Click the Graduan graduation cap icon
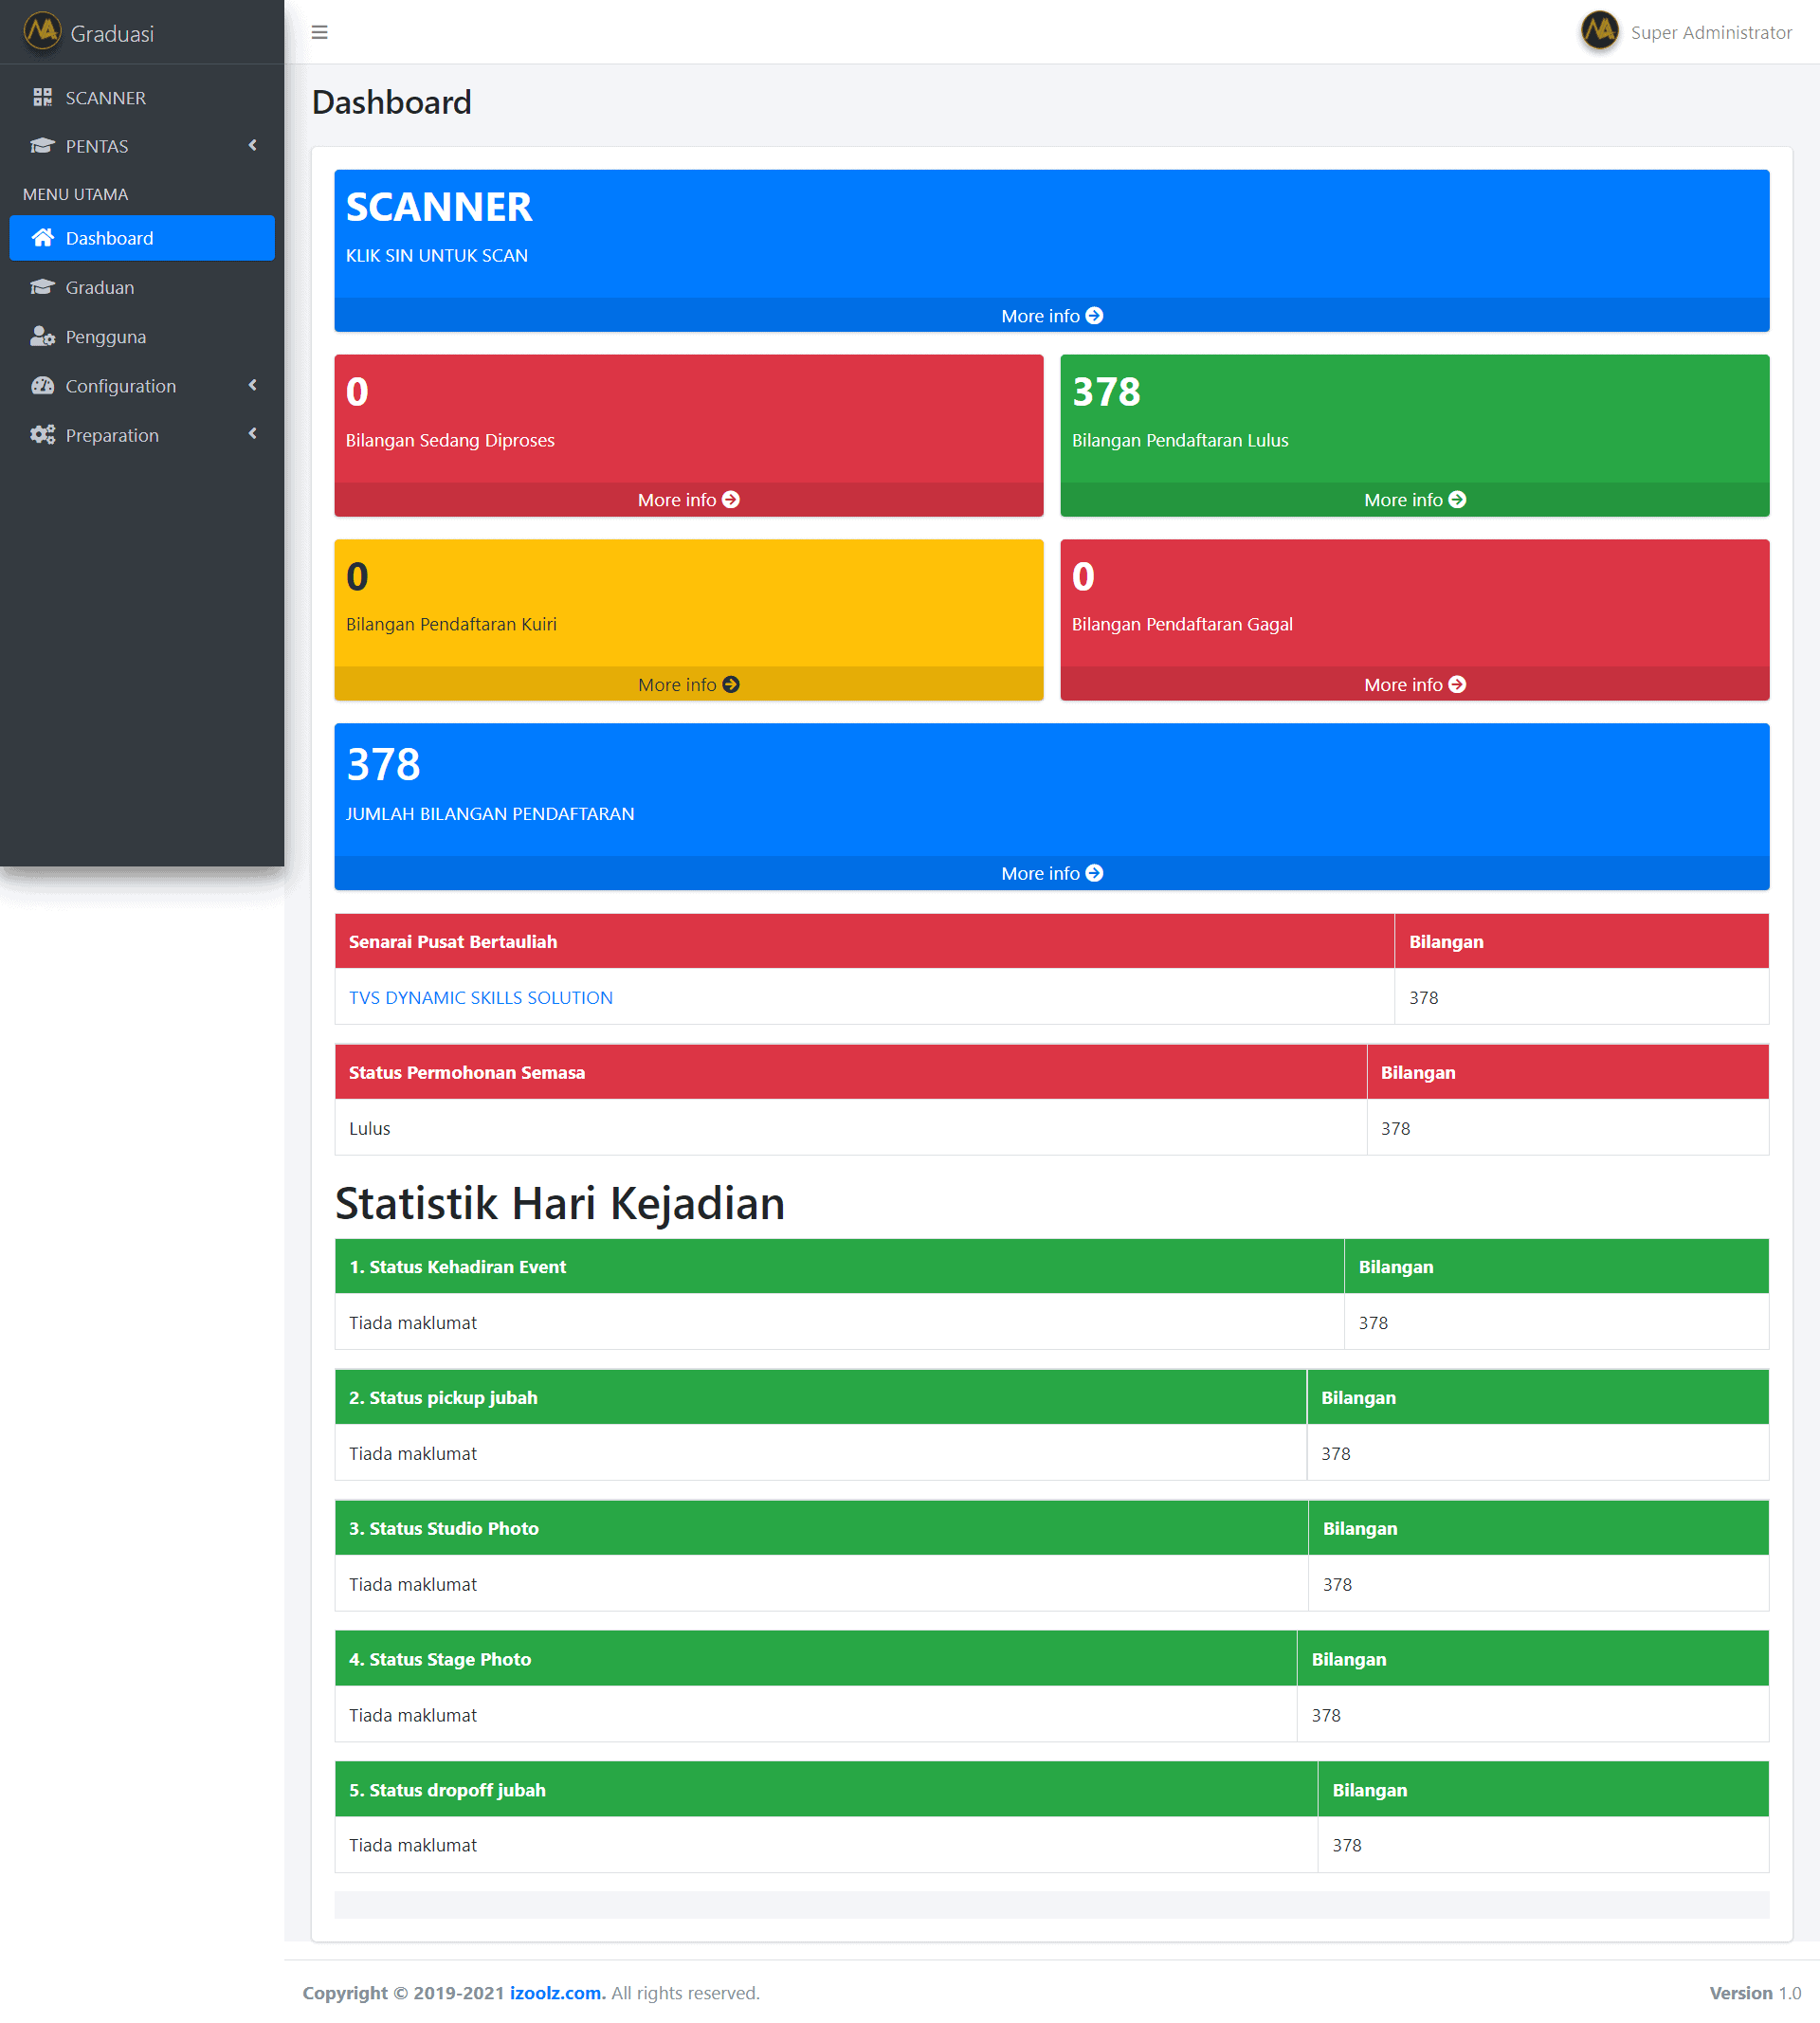The width and height of the screenshot is (1820, 2023). [42, 287]
